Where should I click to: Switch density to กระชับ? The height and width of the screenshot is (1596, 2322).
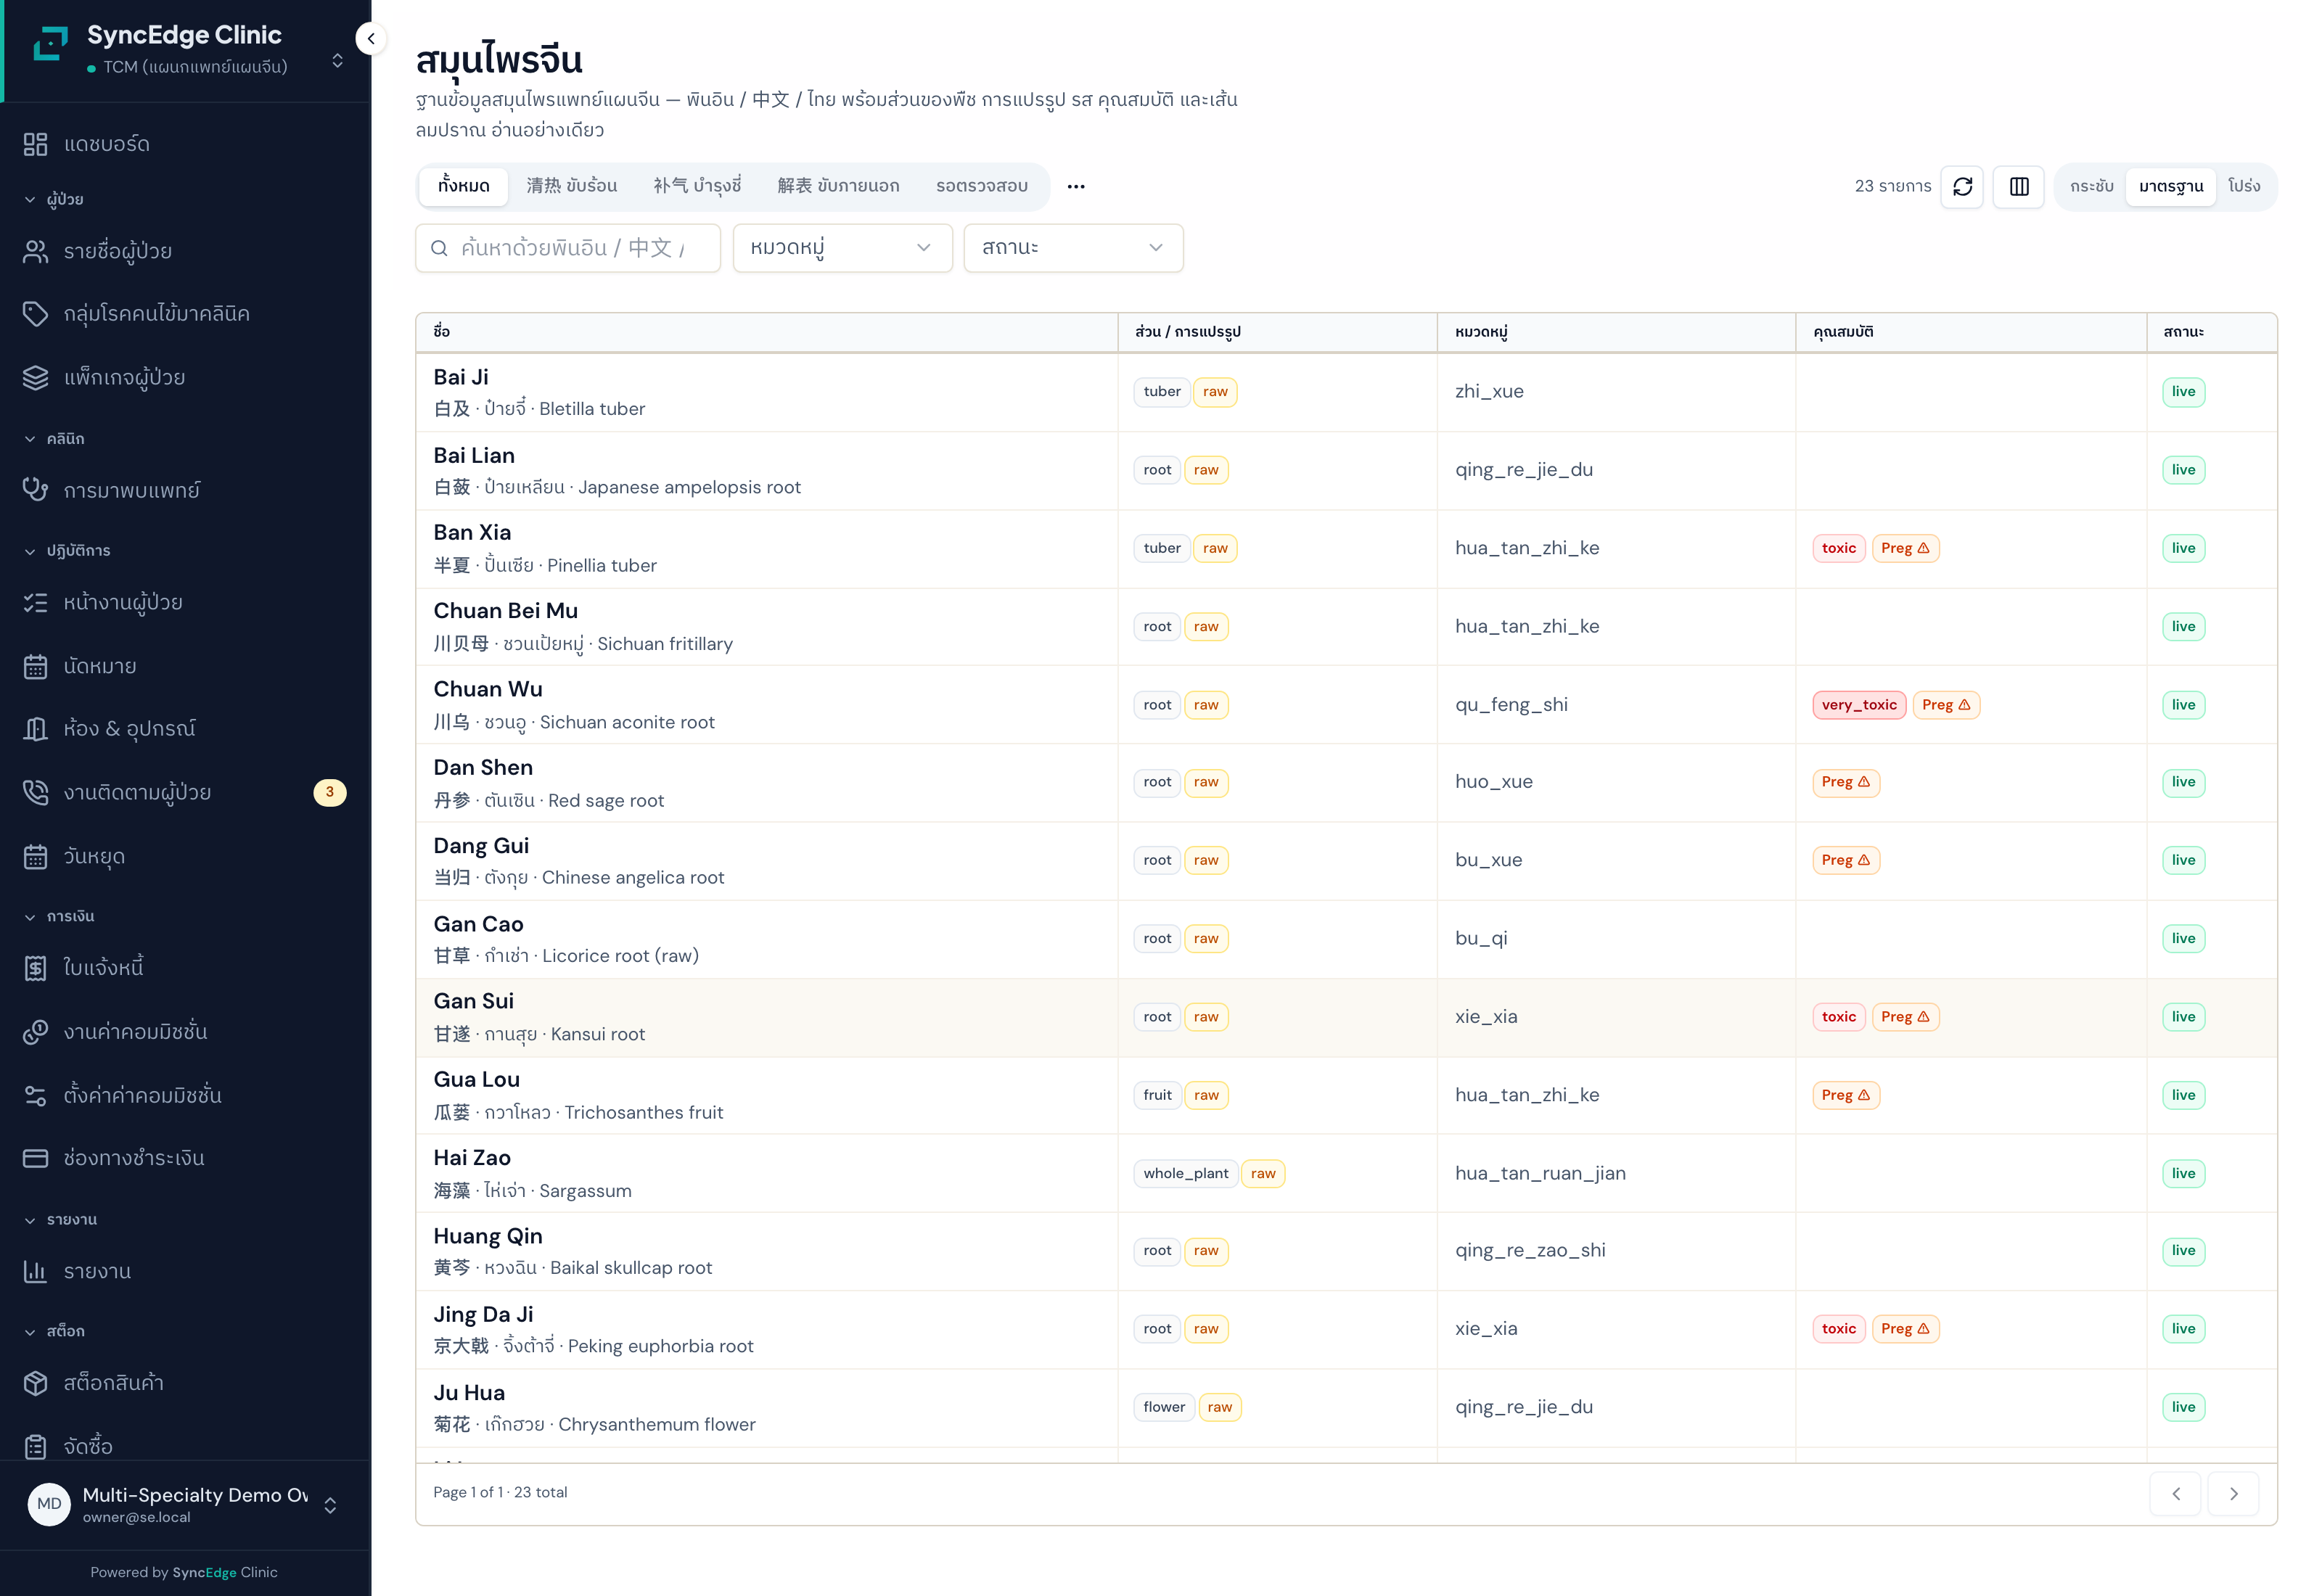2092,187
